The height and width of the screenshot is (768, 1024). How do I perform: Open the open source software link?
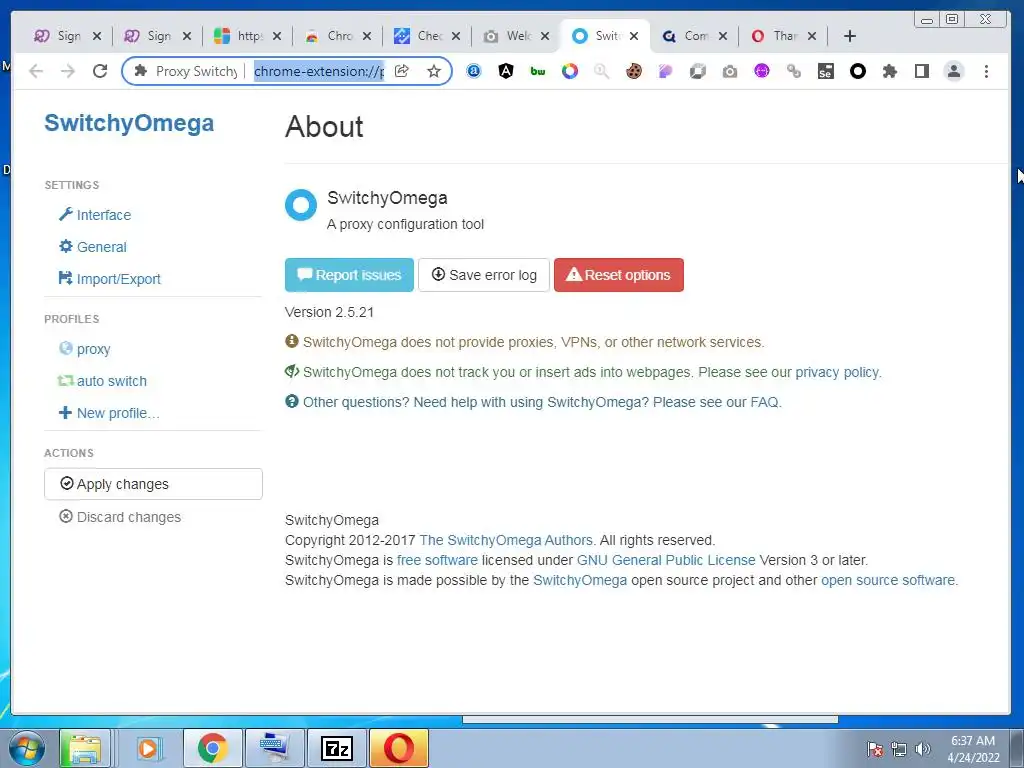tap(888, 580)
